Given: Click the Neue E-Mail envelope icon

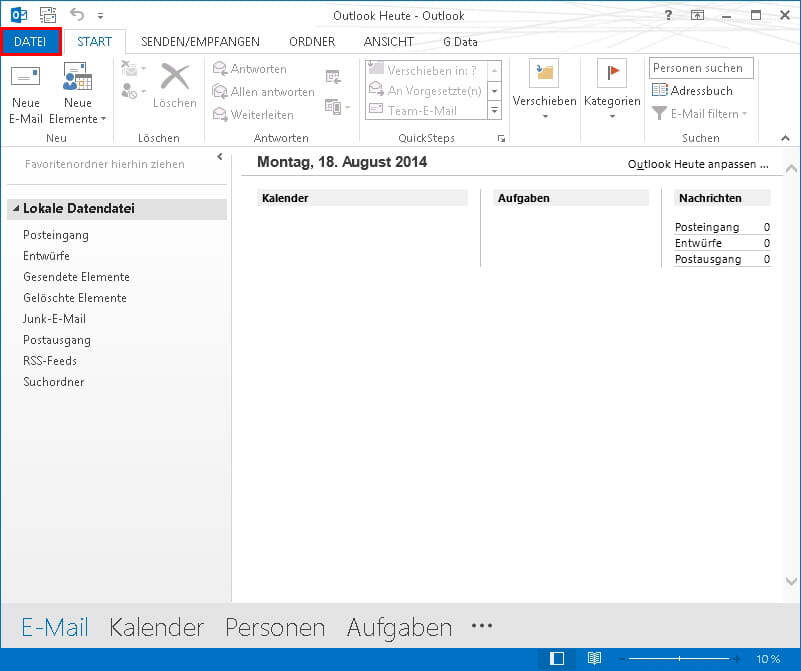Looking at the screenshot, I should tap(26, 77).
